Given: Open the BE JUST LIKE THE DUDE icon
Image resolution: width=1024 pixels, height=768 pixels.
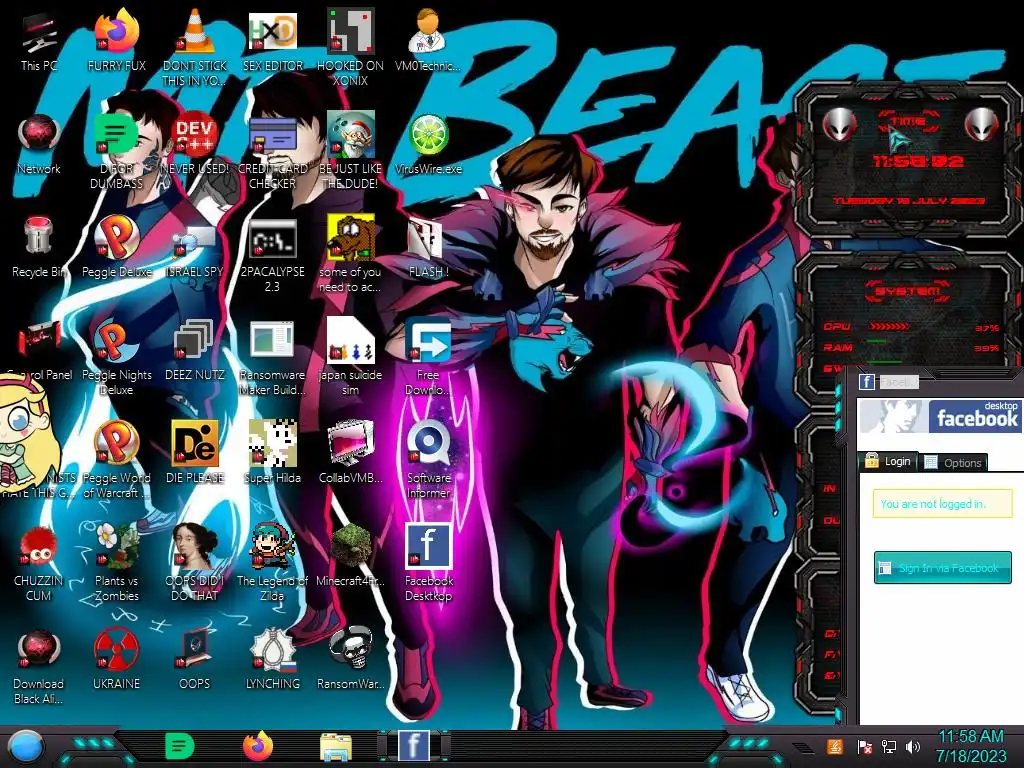Looking at the screenshot, I should click(x=351, y=152).
